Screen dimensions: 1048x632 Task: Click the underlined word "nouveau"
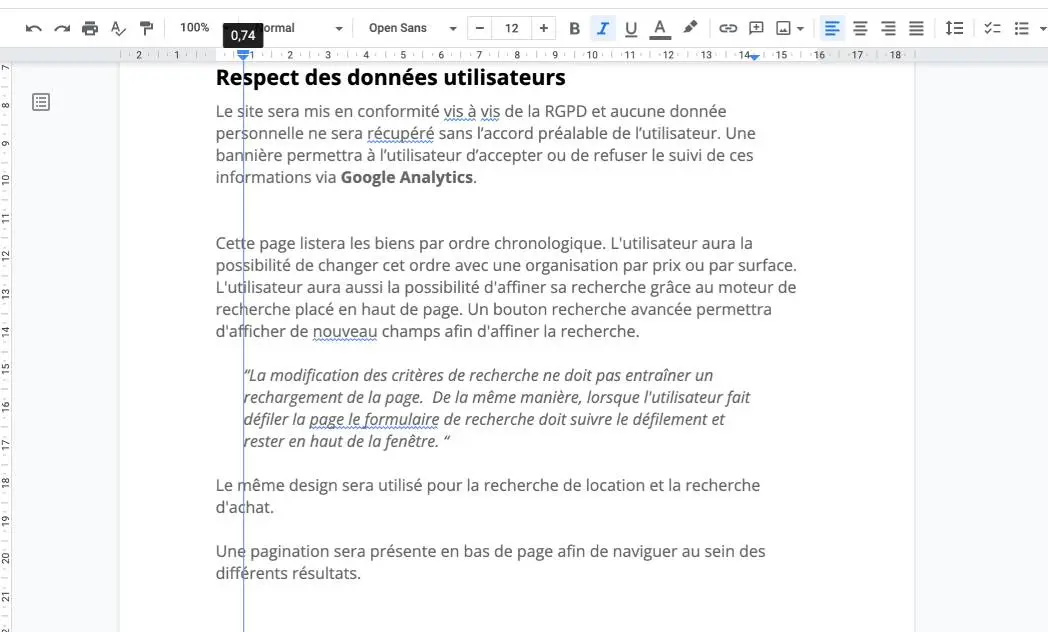click(x=345, y=331)
